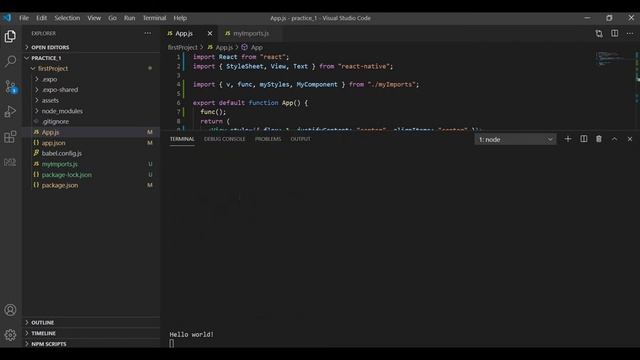Screen dimensions: 640x360
Task: Click the 'Hello world!' terminal output
Action: pyautogui.click(x=191, y=335)
